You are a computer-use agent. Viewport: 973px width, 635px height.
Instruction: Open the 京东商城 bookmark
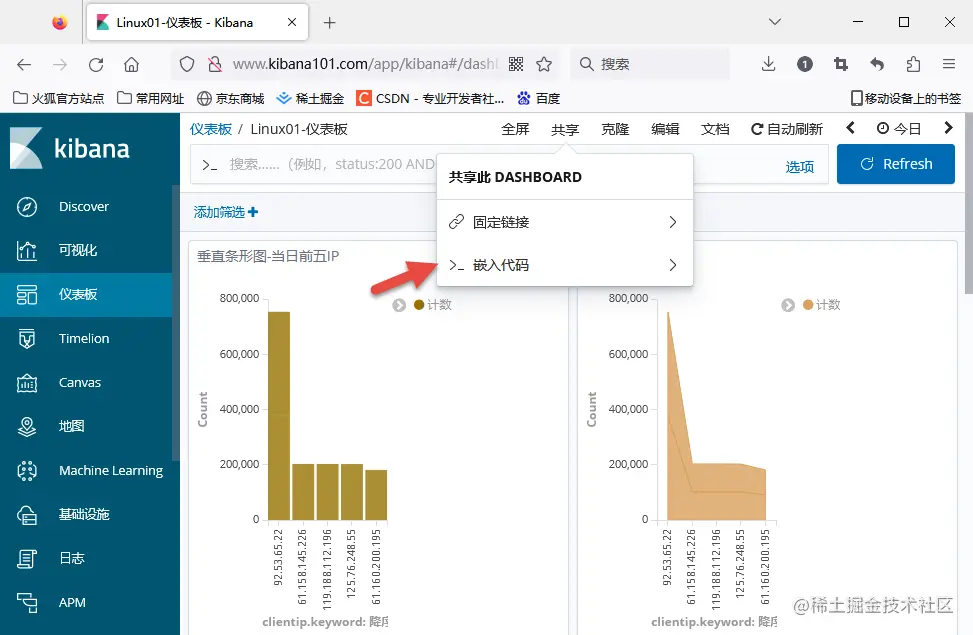230,98
